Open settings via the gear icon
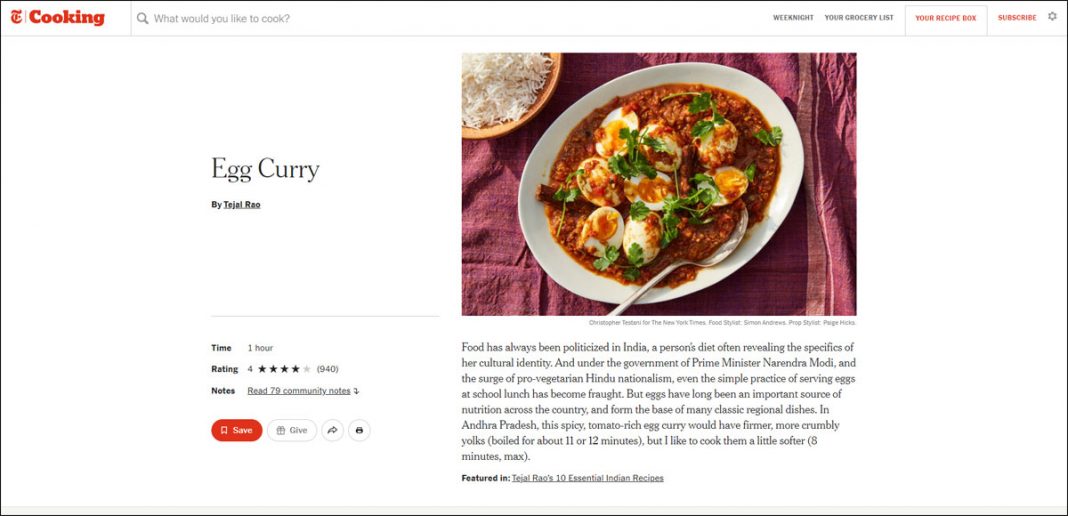 coord(1052,17)
